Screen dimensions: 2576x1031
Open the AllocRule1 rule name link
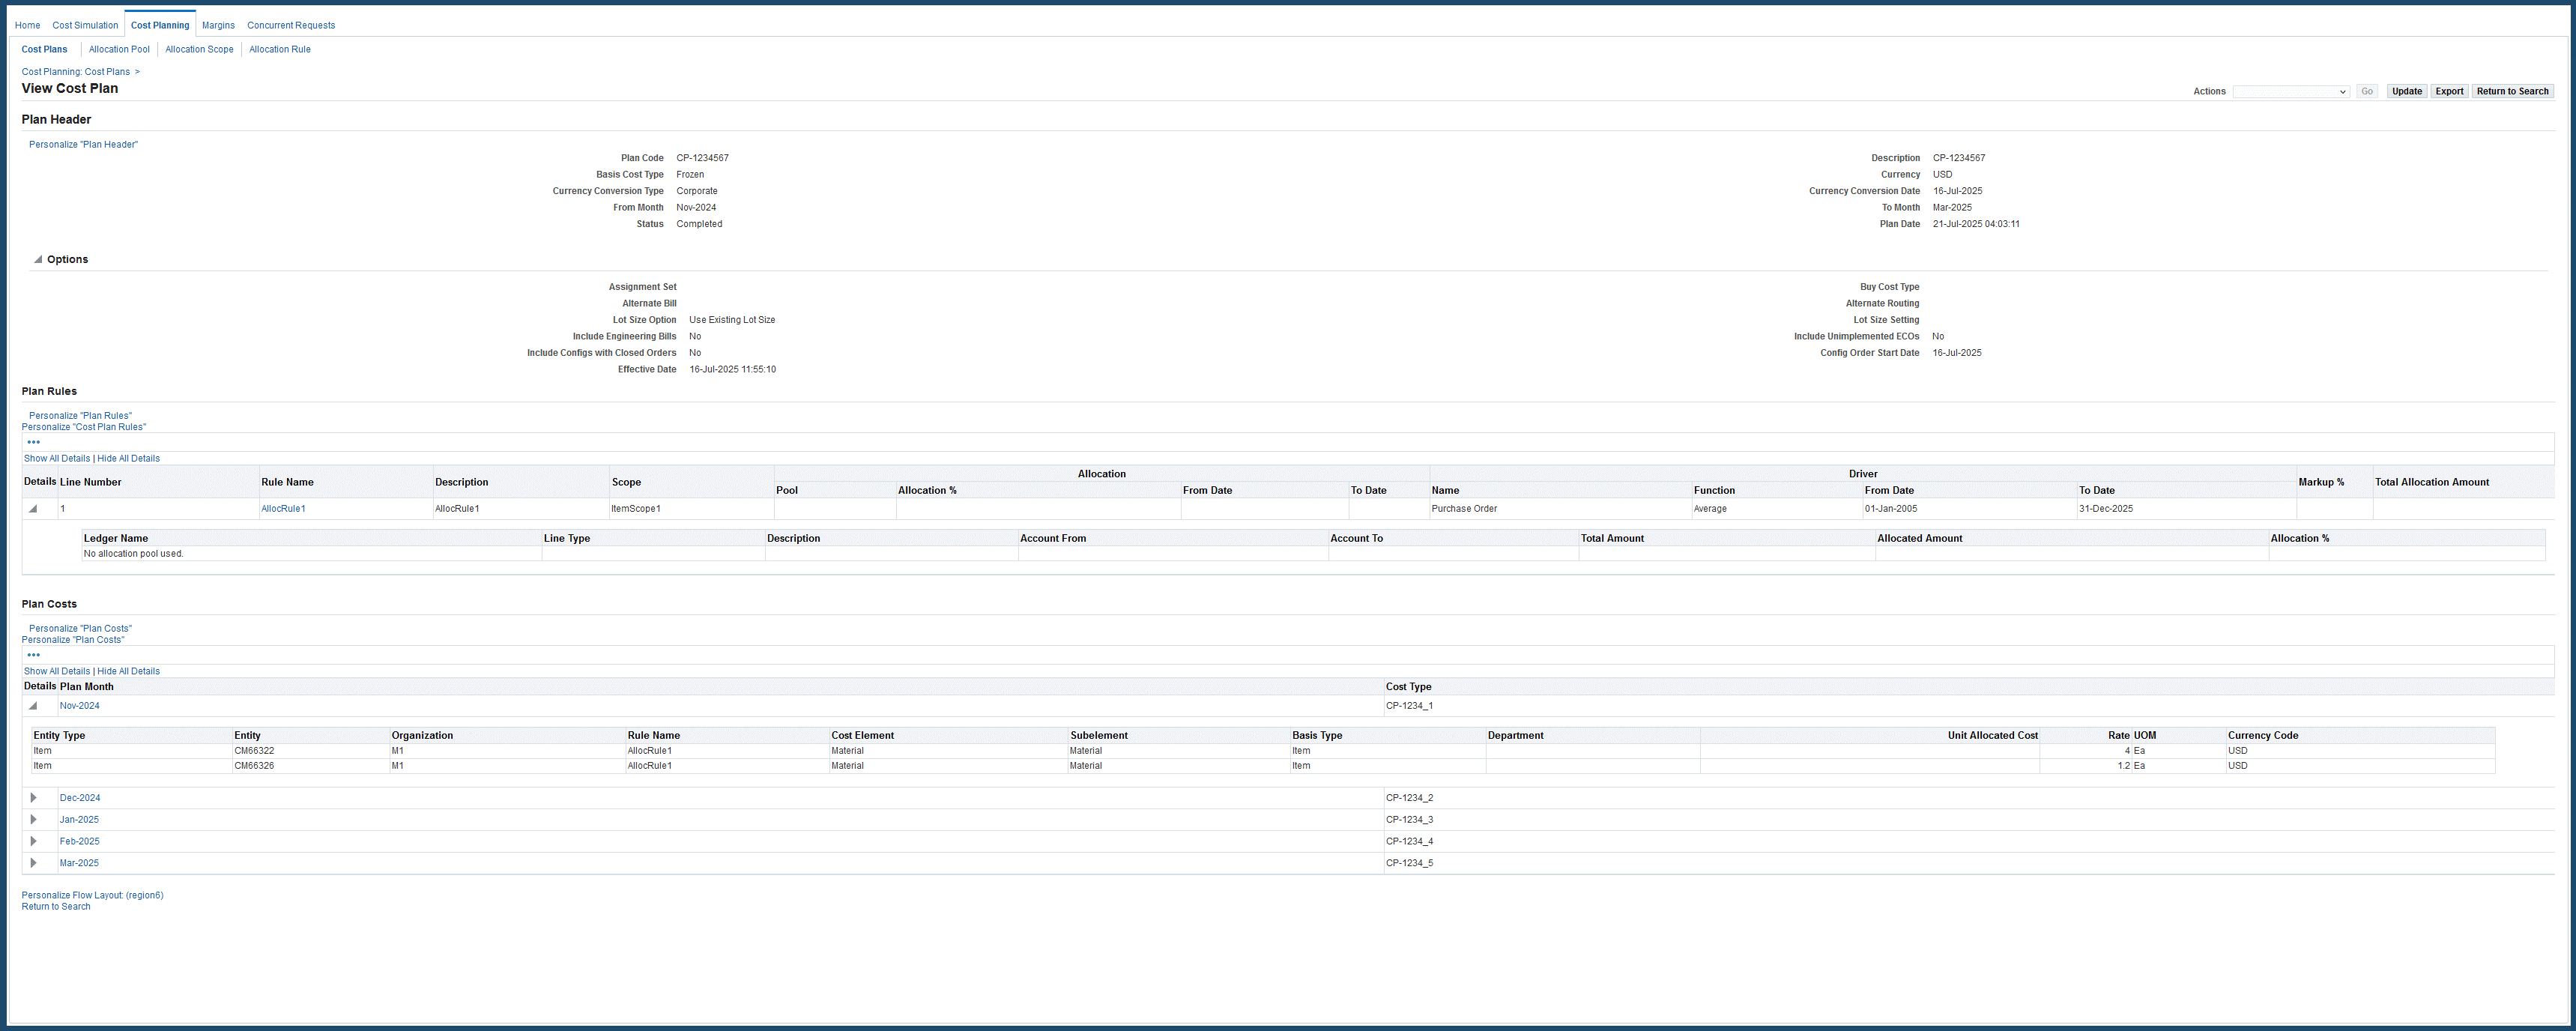click(x=283, y=509)
